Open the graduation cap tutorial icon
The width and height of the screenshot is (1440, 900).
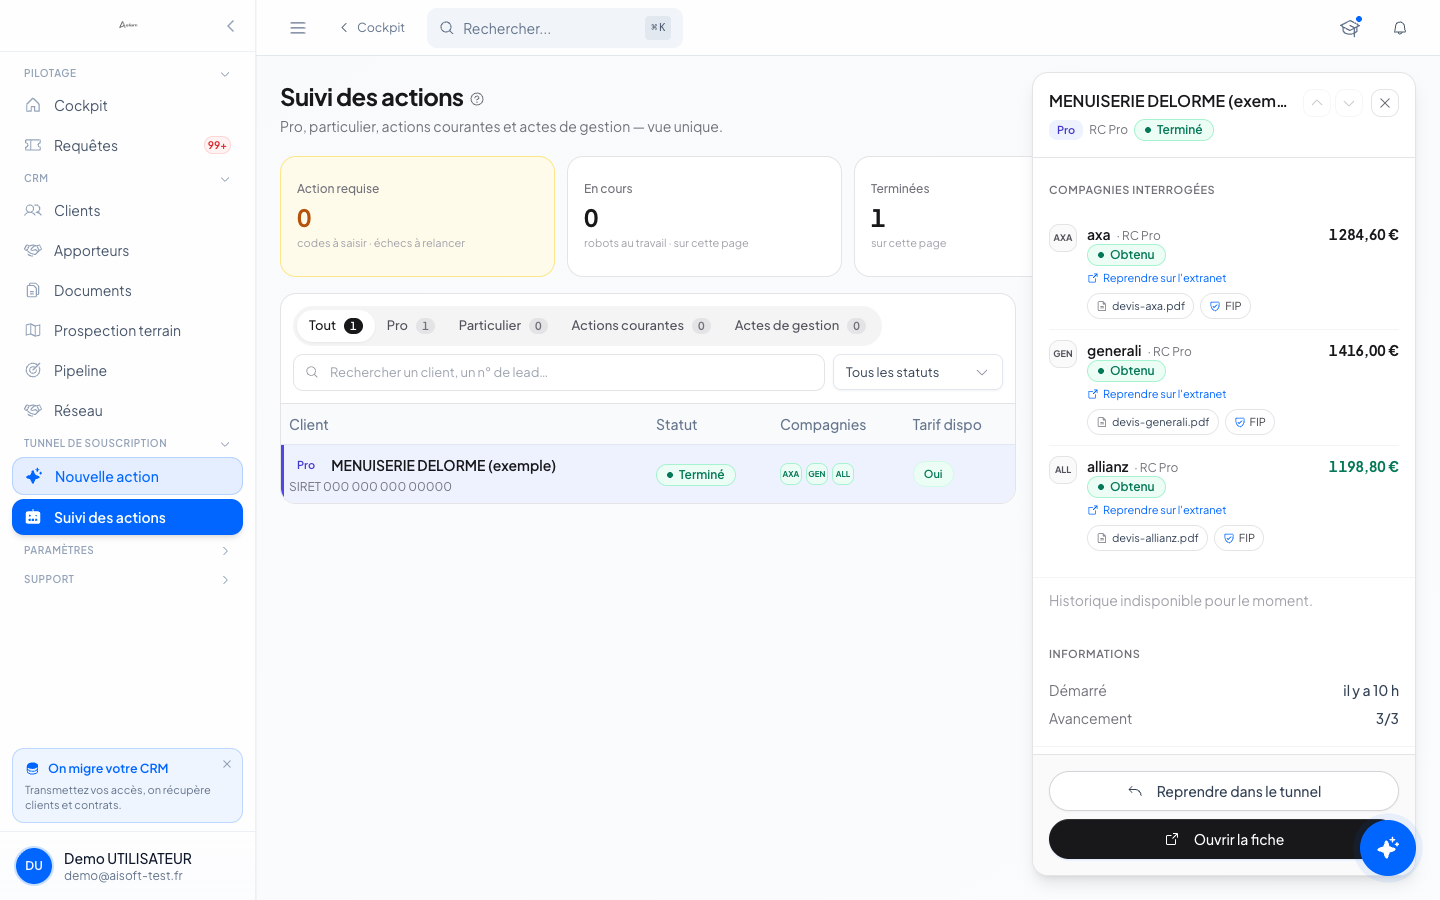pyautogui.click(x=1350, y=28)
